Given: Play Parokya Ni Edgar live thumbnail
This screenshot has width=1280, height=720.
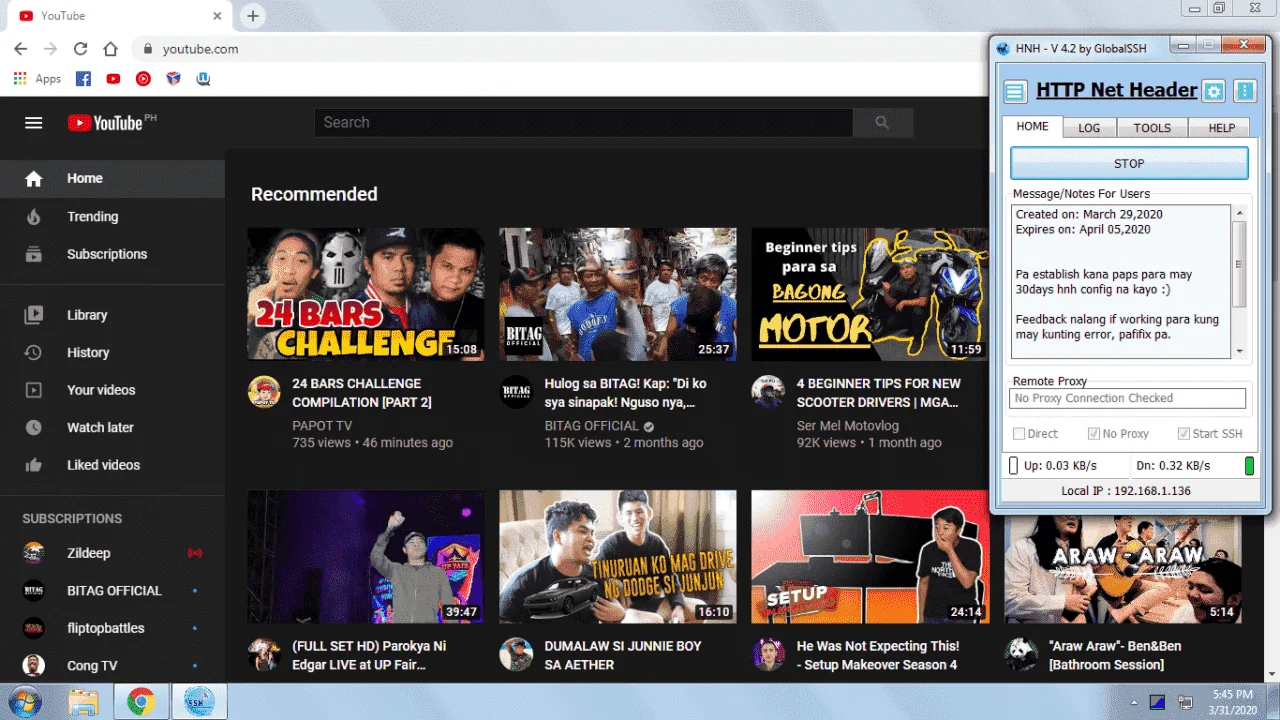Looking at the screenshot, I should (x=366, y=556).
